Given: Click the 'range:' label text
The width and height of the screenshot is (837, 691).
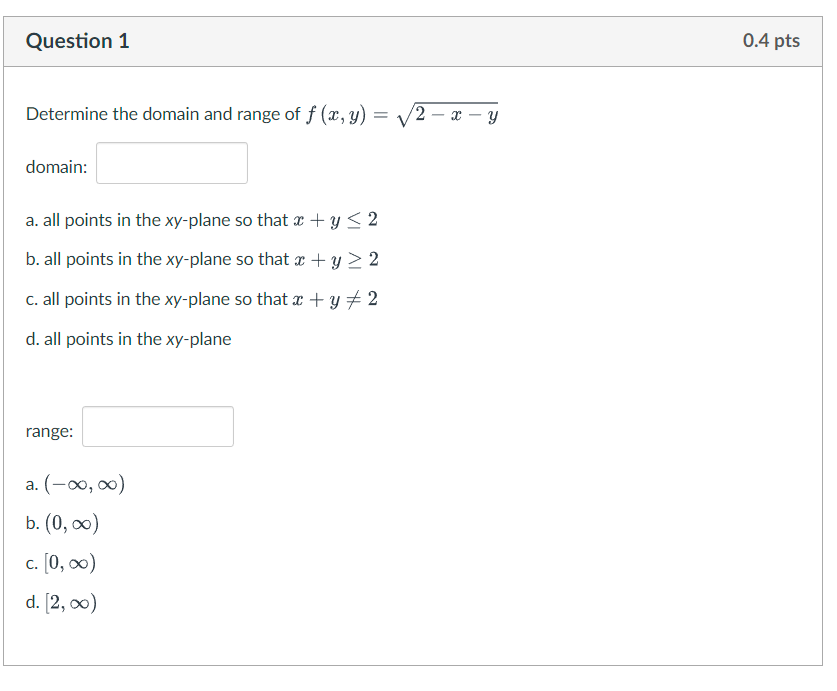Looking at the screenshot, I should tap(50, 431).
